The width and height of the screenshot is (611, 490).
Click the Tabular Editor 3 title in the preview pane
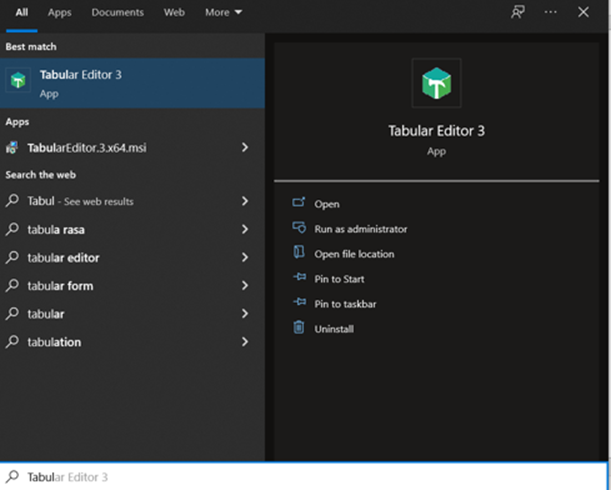point(436,131)
